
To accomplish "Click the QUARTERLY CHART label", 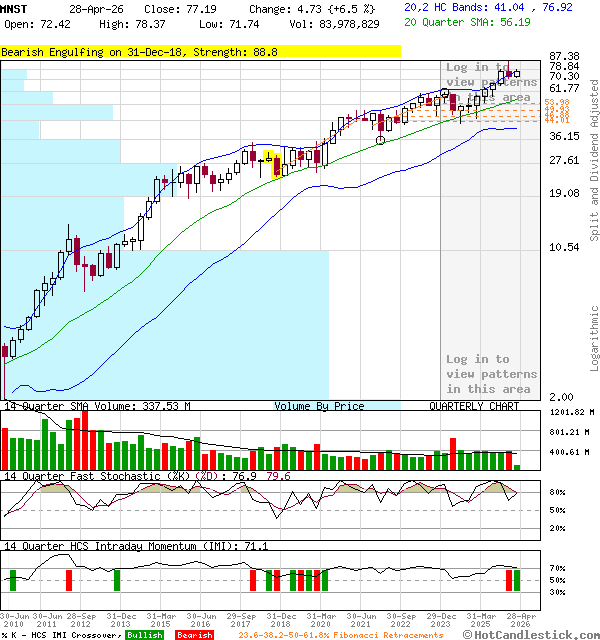I will tap(474, 406).
